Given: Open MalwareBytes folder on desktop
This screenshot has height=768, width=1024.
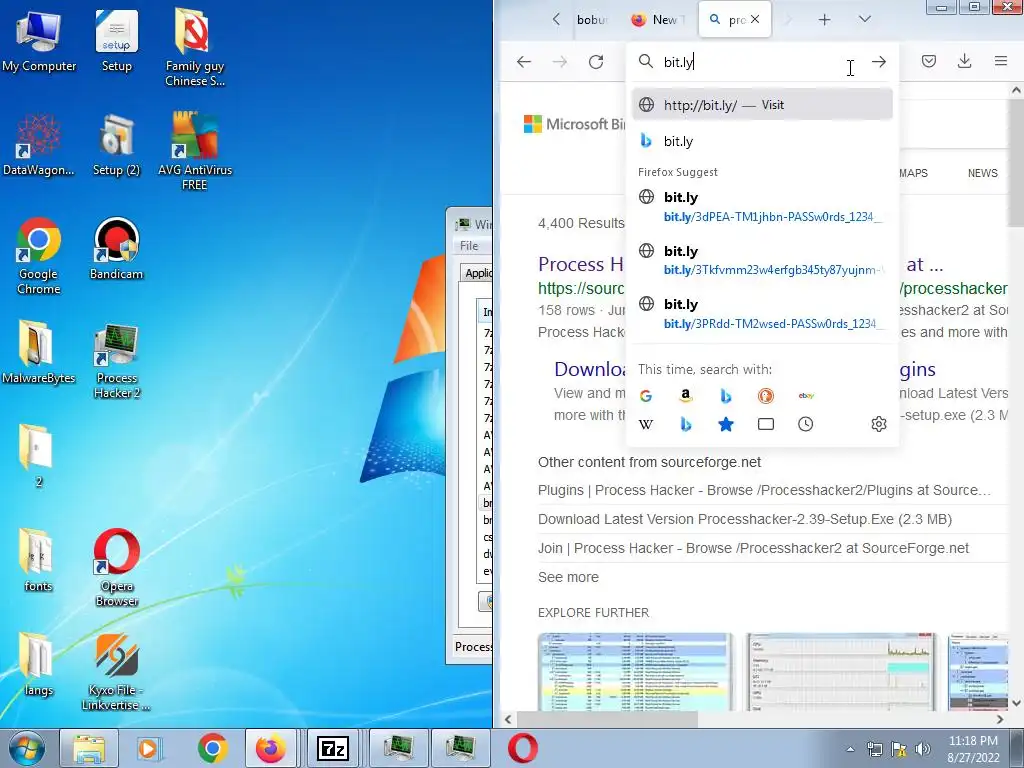Looking at the screenshot, I should click(39, 353).
